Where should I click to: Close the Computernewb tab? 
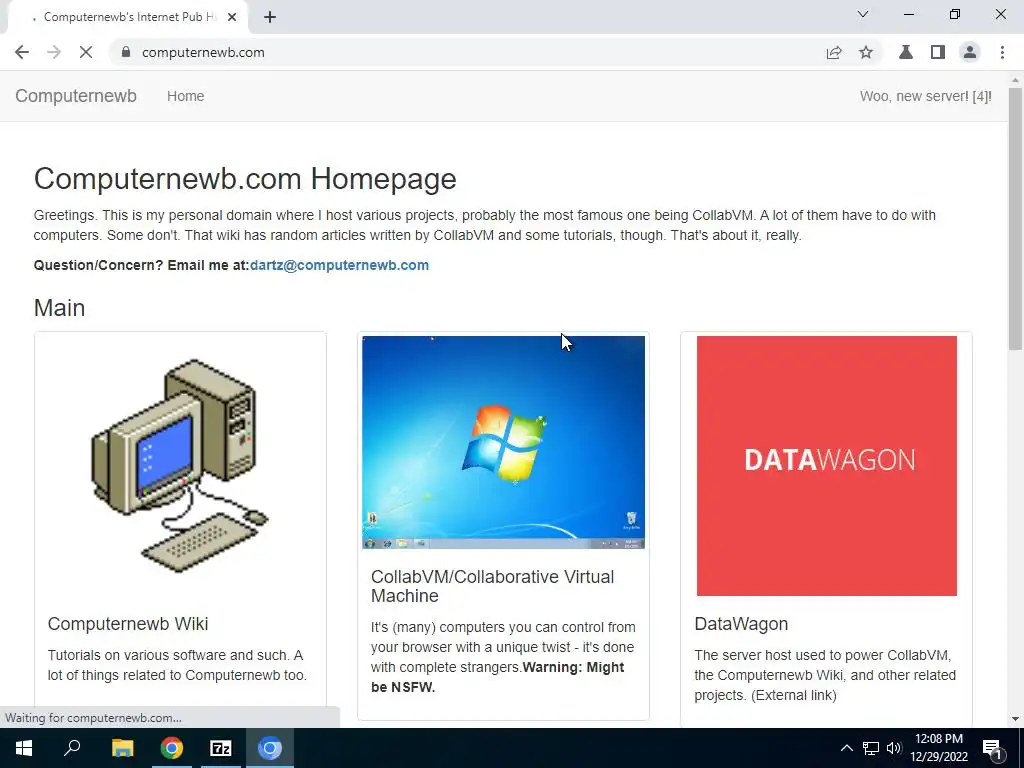coord(232,17)
